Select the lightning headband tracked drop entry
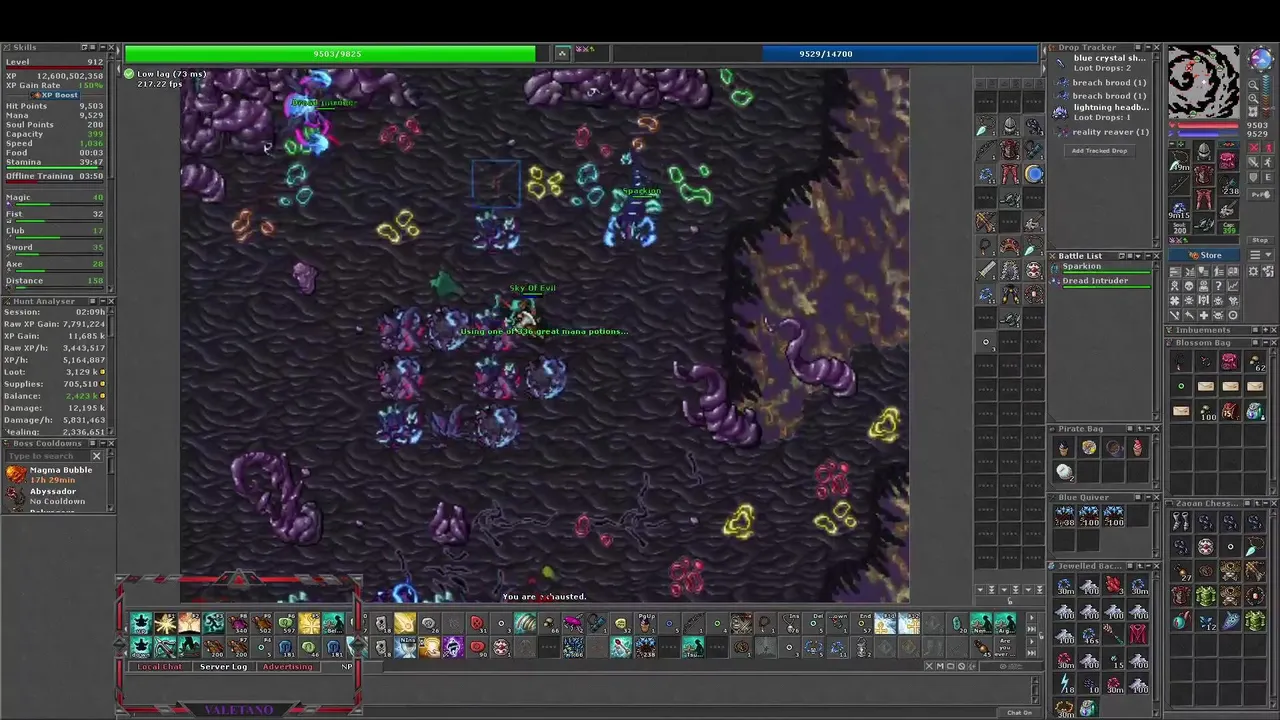This screenshot has width=1280, height=720. point(1100,113)
